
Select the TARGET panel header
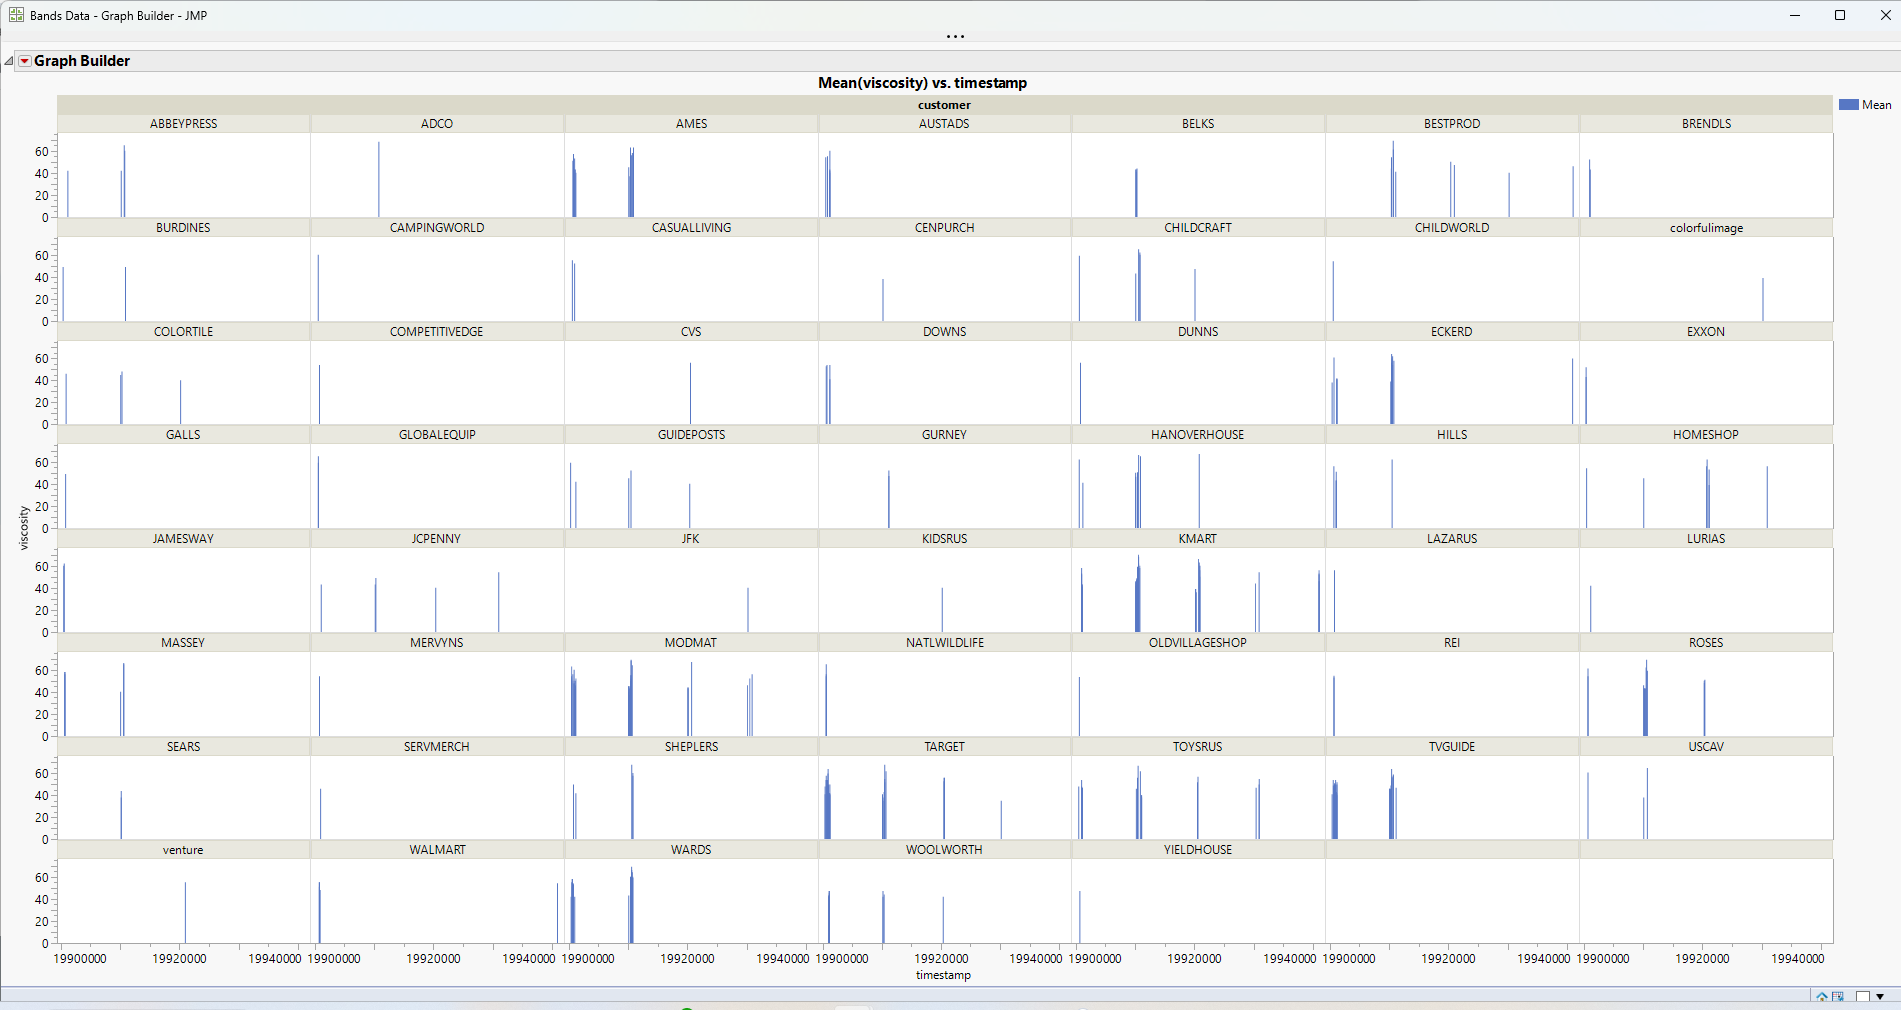tap(944, 747)
